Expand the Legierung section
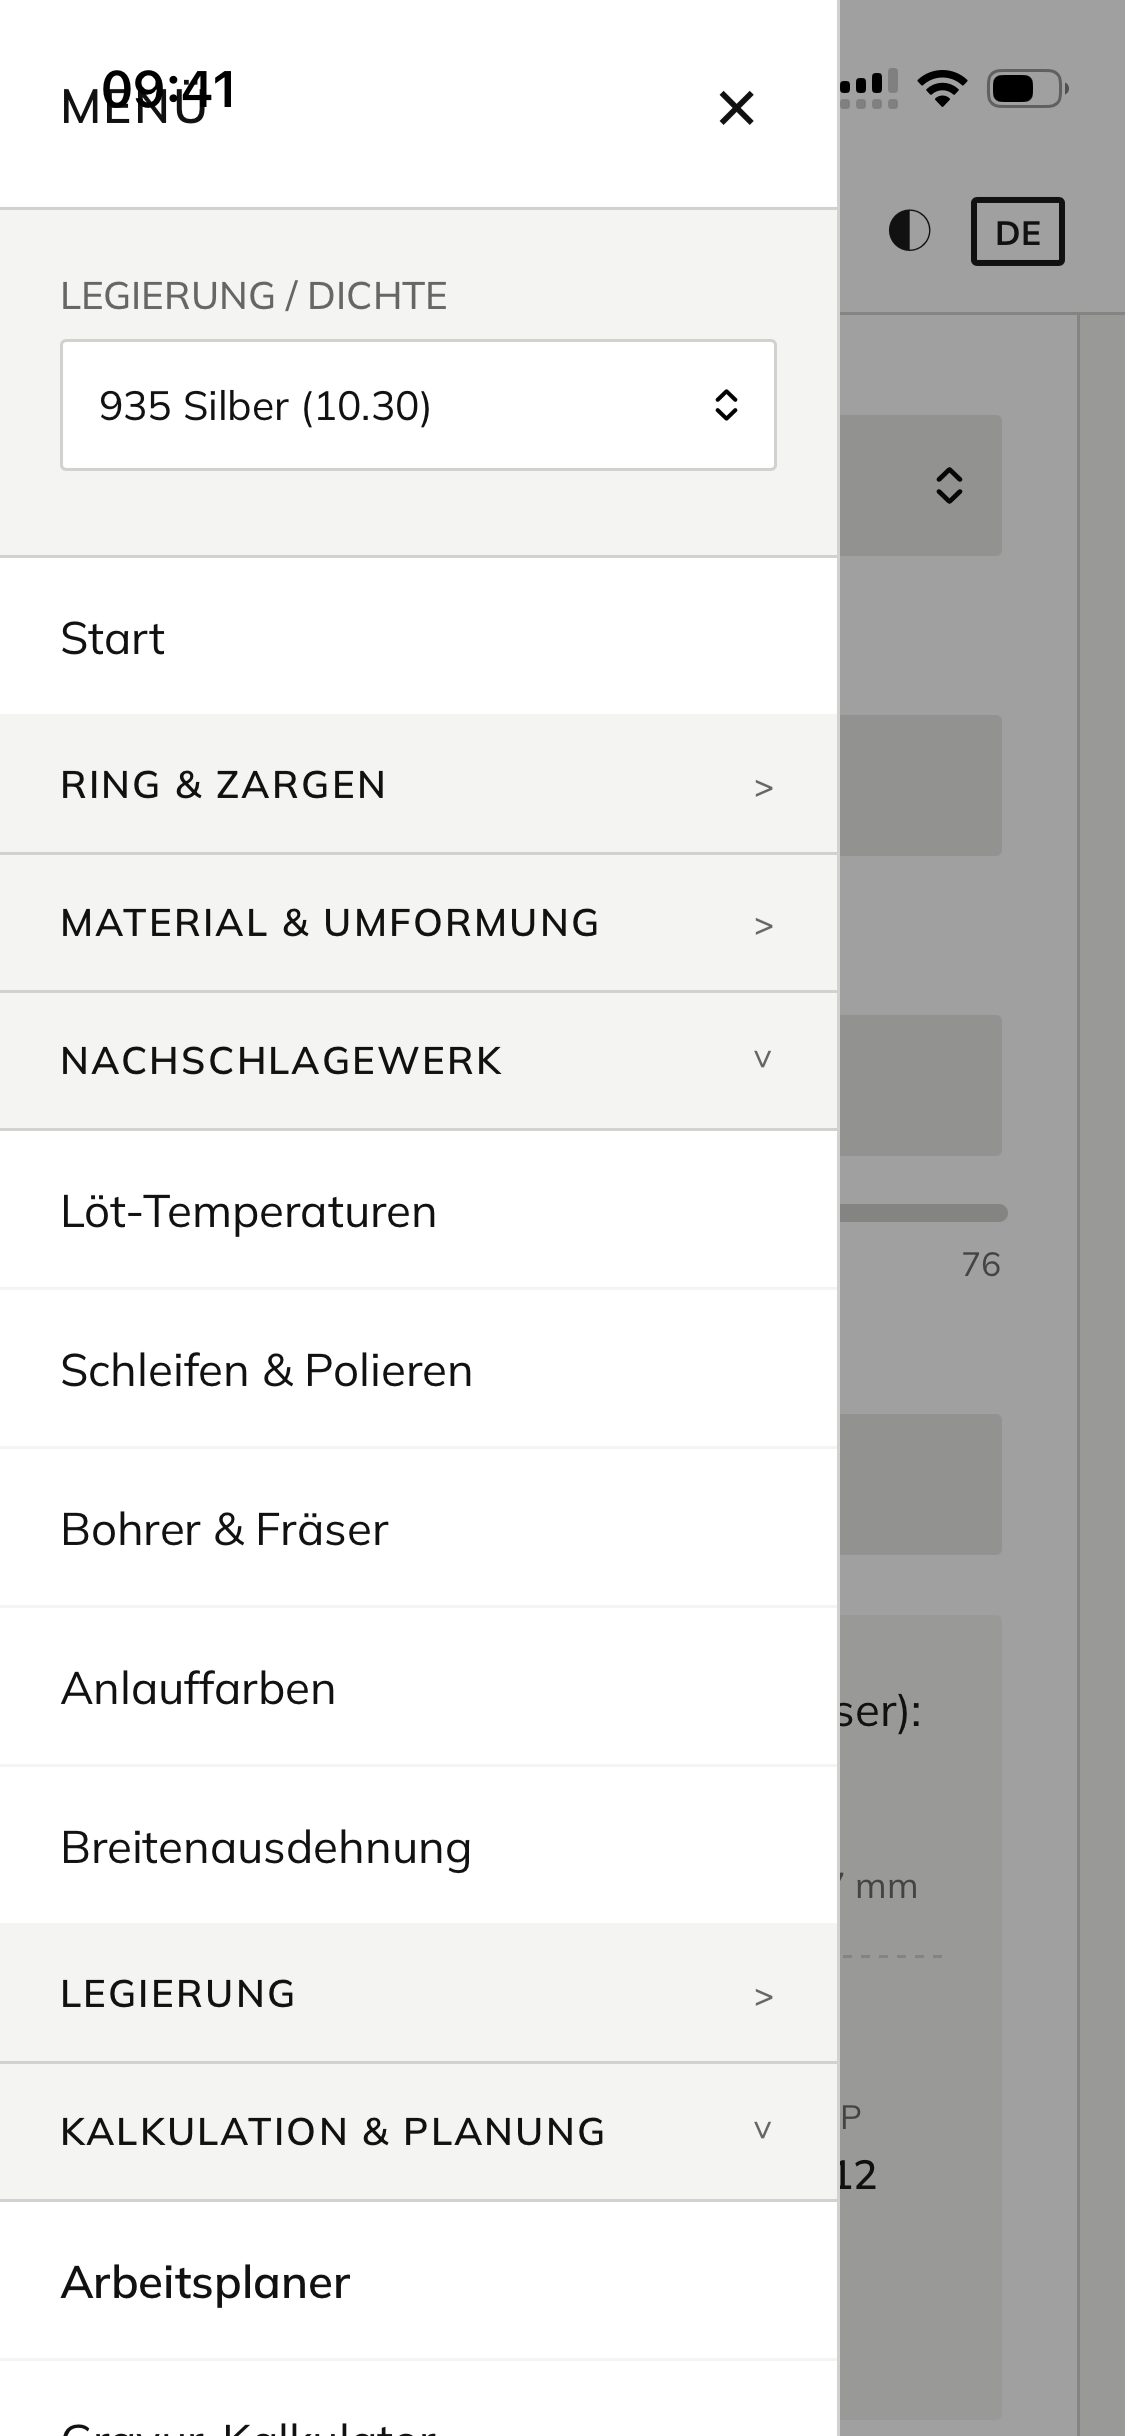The height and width of the screenshot is (2436, 1125). coord(417,1994)
